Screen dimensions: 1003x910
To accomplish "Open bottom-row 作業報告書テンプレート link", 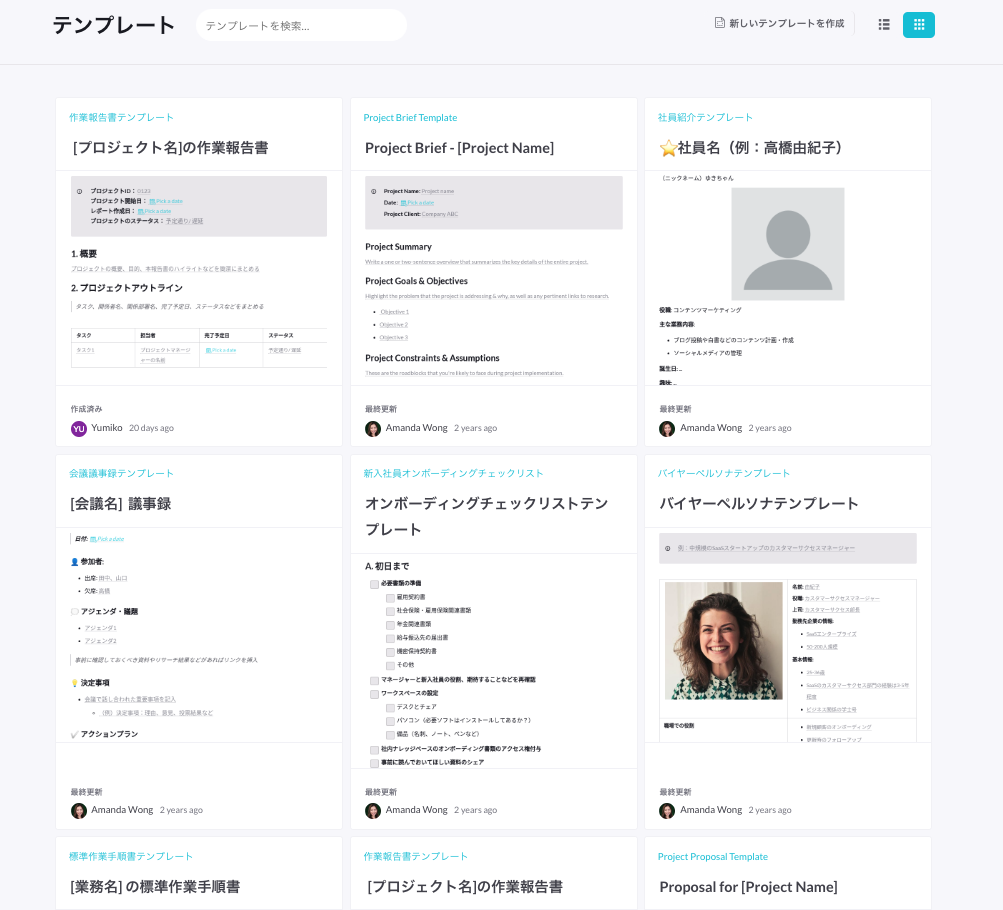I will coord(415,856).
